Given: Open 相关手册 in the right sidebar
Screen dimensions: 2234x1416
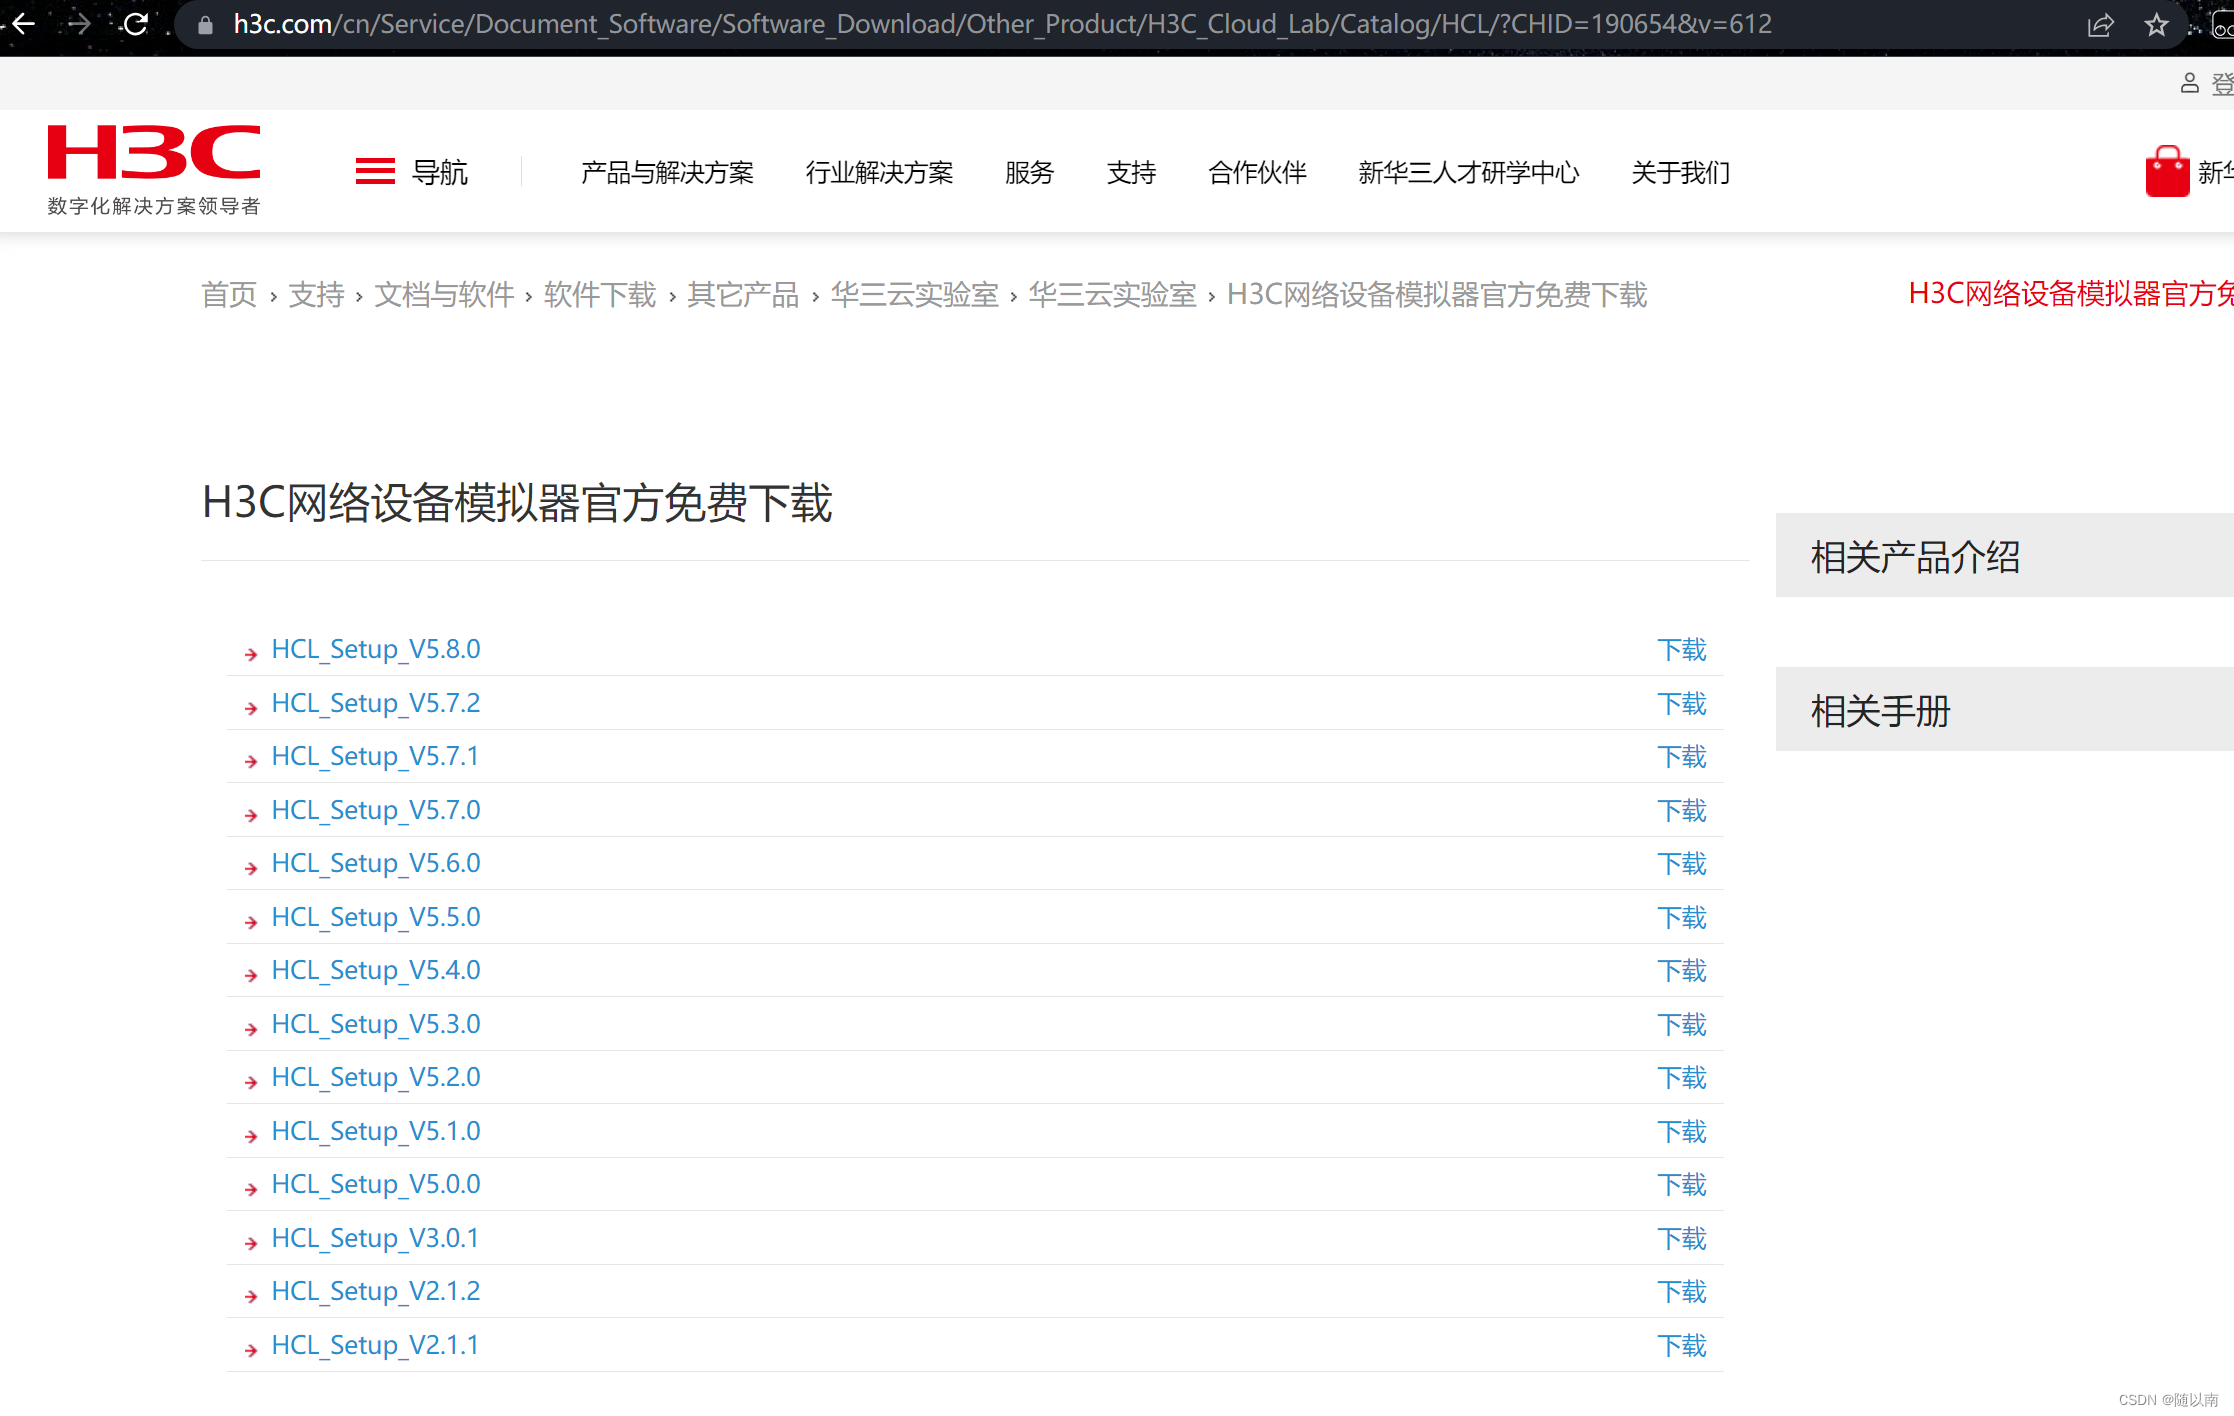Looking at the screenshot, I should click(1879, 710).
